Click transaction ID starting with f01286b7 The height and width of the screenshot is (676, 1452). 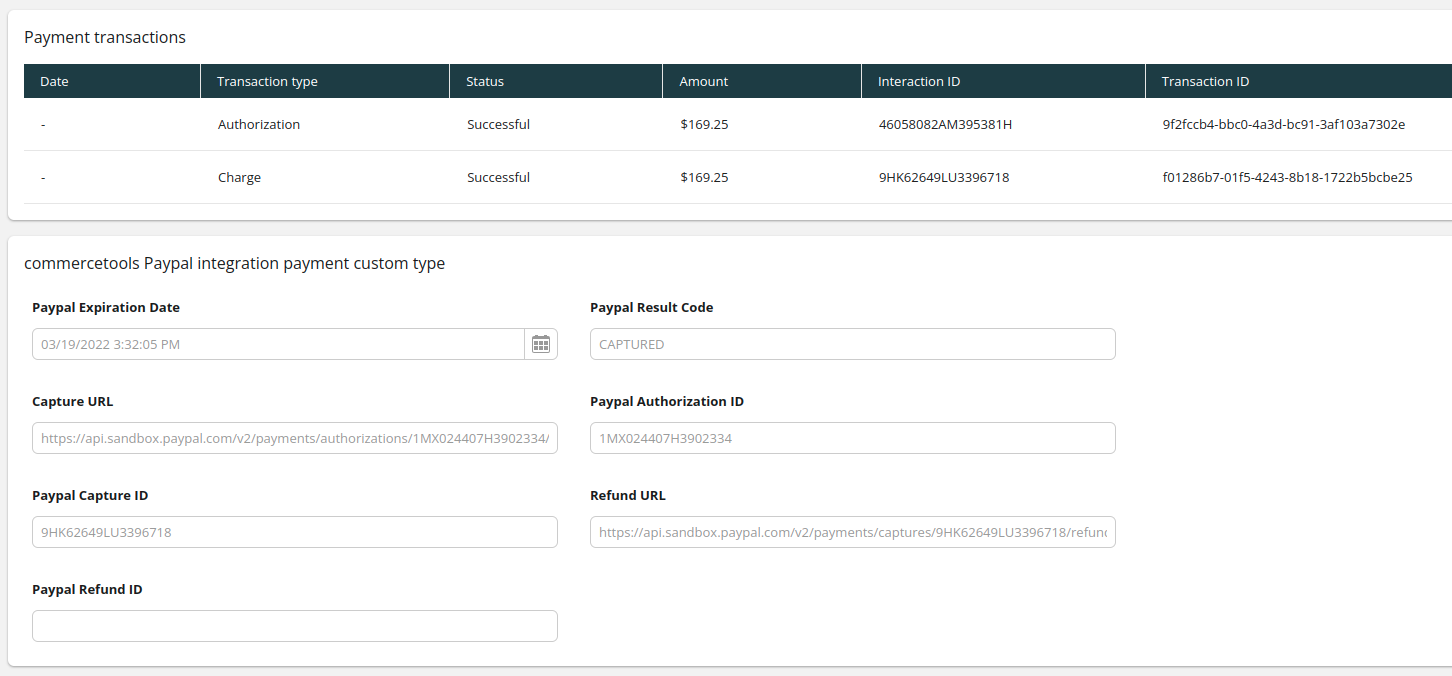(1286, 178)
